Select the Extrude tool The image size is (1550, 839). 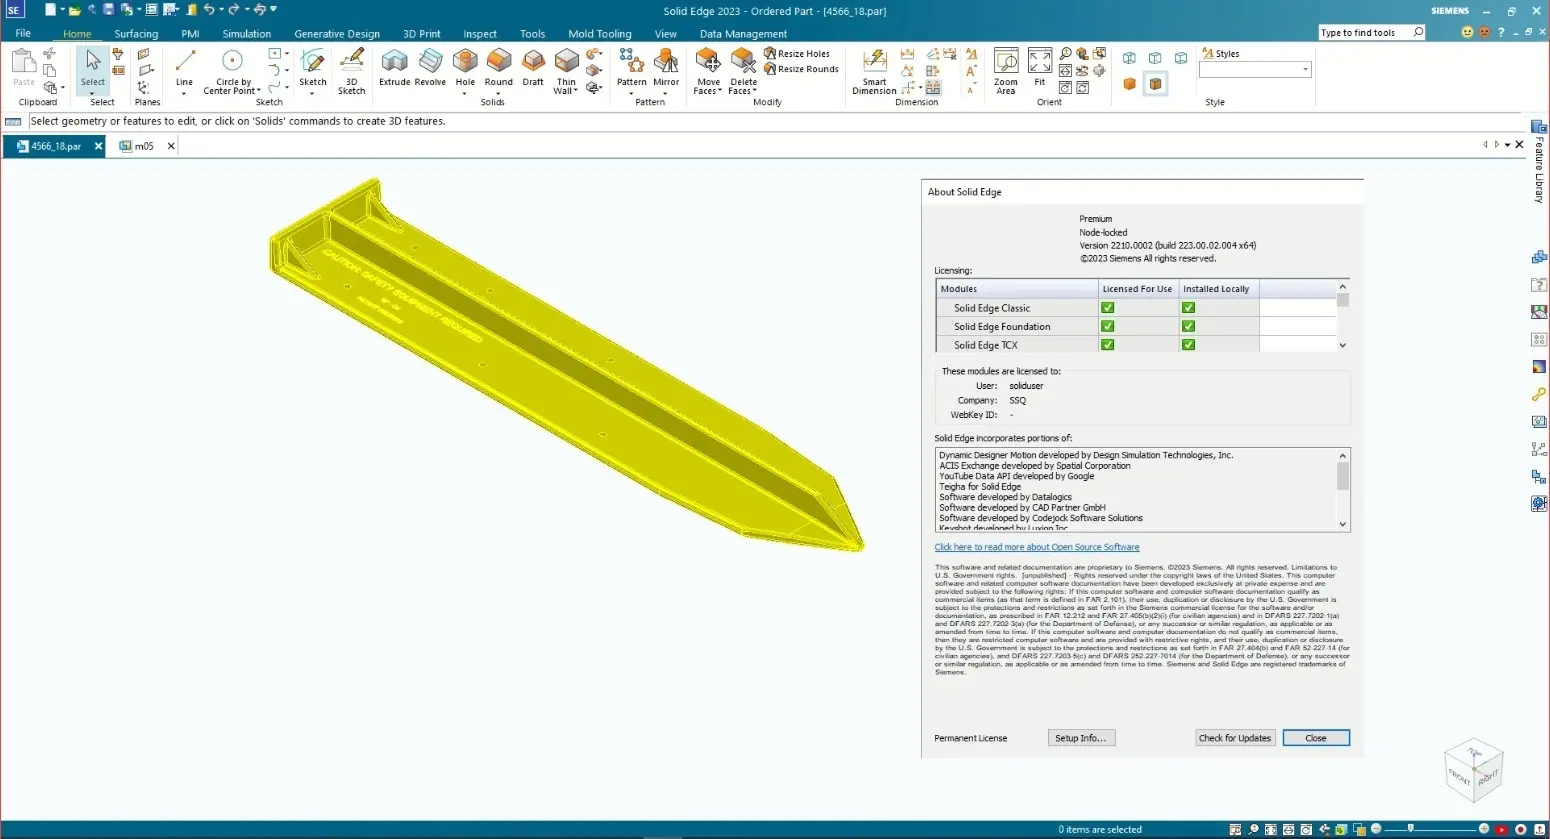click(x=394, y=68)
